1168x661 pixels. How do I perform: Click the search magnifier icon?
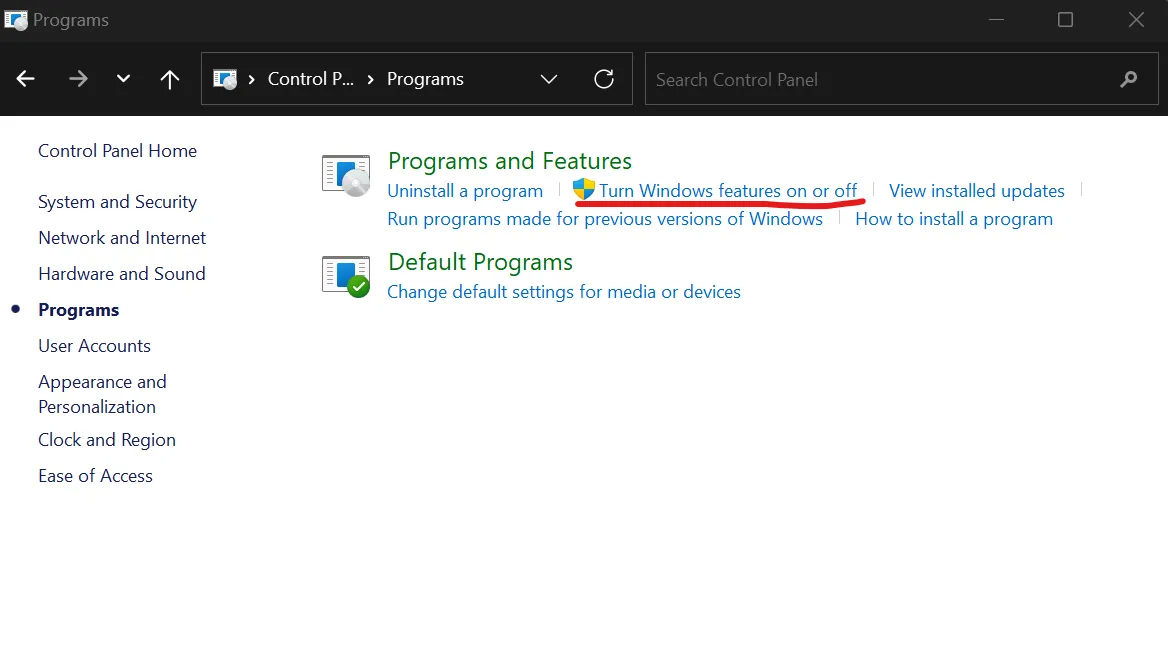pos(1129,79)
